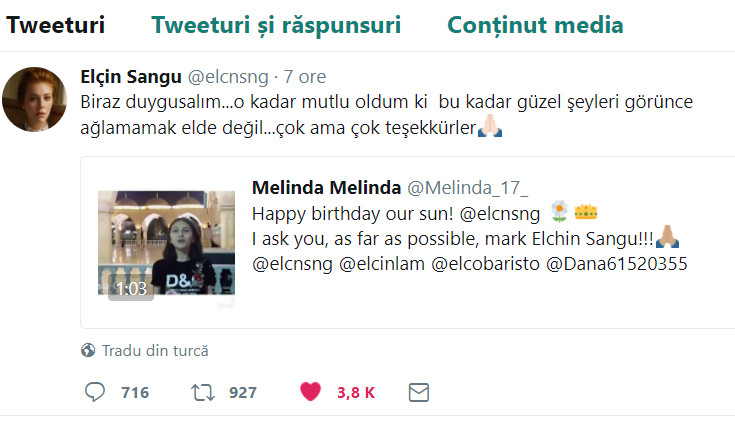Open the Tweeturi și răspunsuri tab
This screenshot has height=421, width=735.
tap(276, 25)
